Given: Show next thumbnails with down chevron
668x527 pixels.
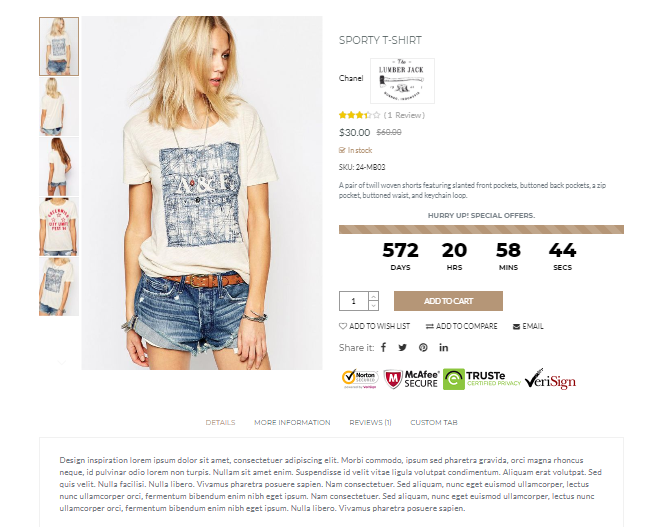Looking at the screenshot, I should (x=62, y=362).
